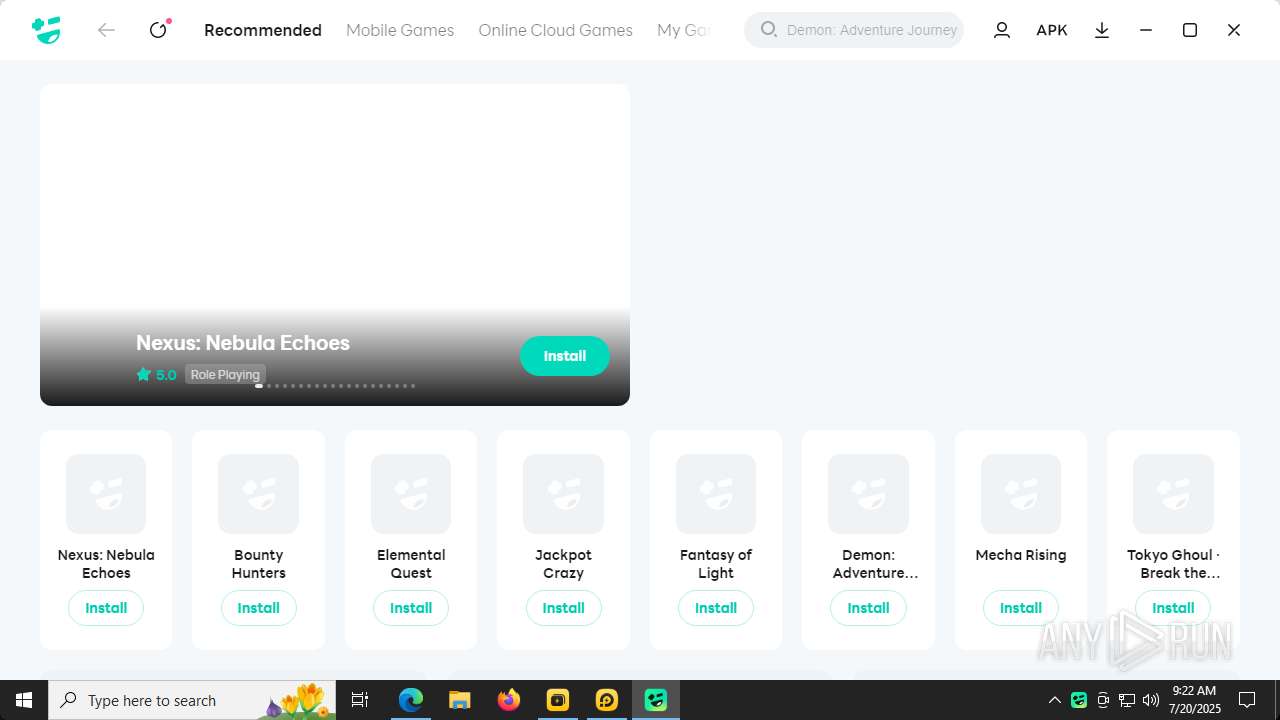
Task: Click the Mecha Rising title text
Action: pos(1021,555)
